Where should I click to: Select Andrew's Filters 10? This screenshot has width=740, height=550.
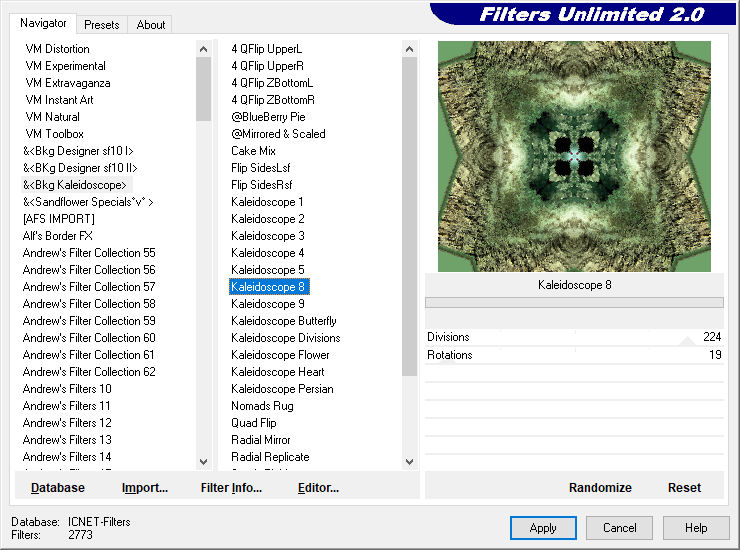tap(67, 389)
